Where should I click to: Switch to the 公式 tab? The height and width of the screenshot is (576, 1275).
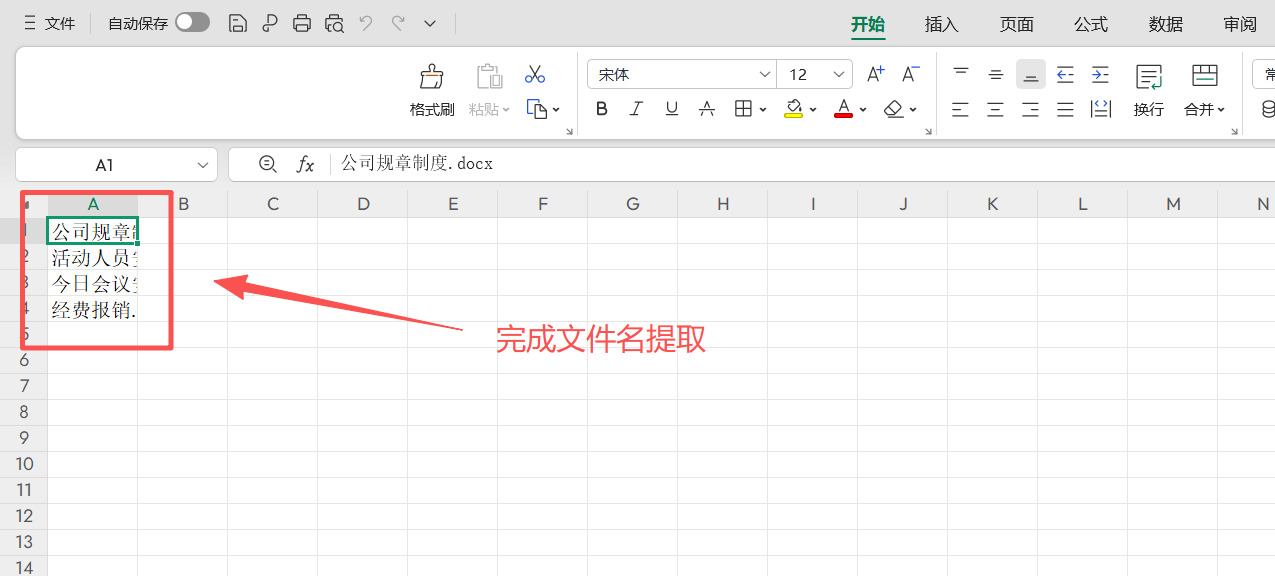1091,24
